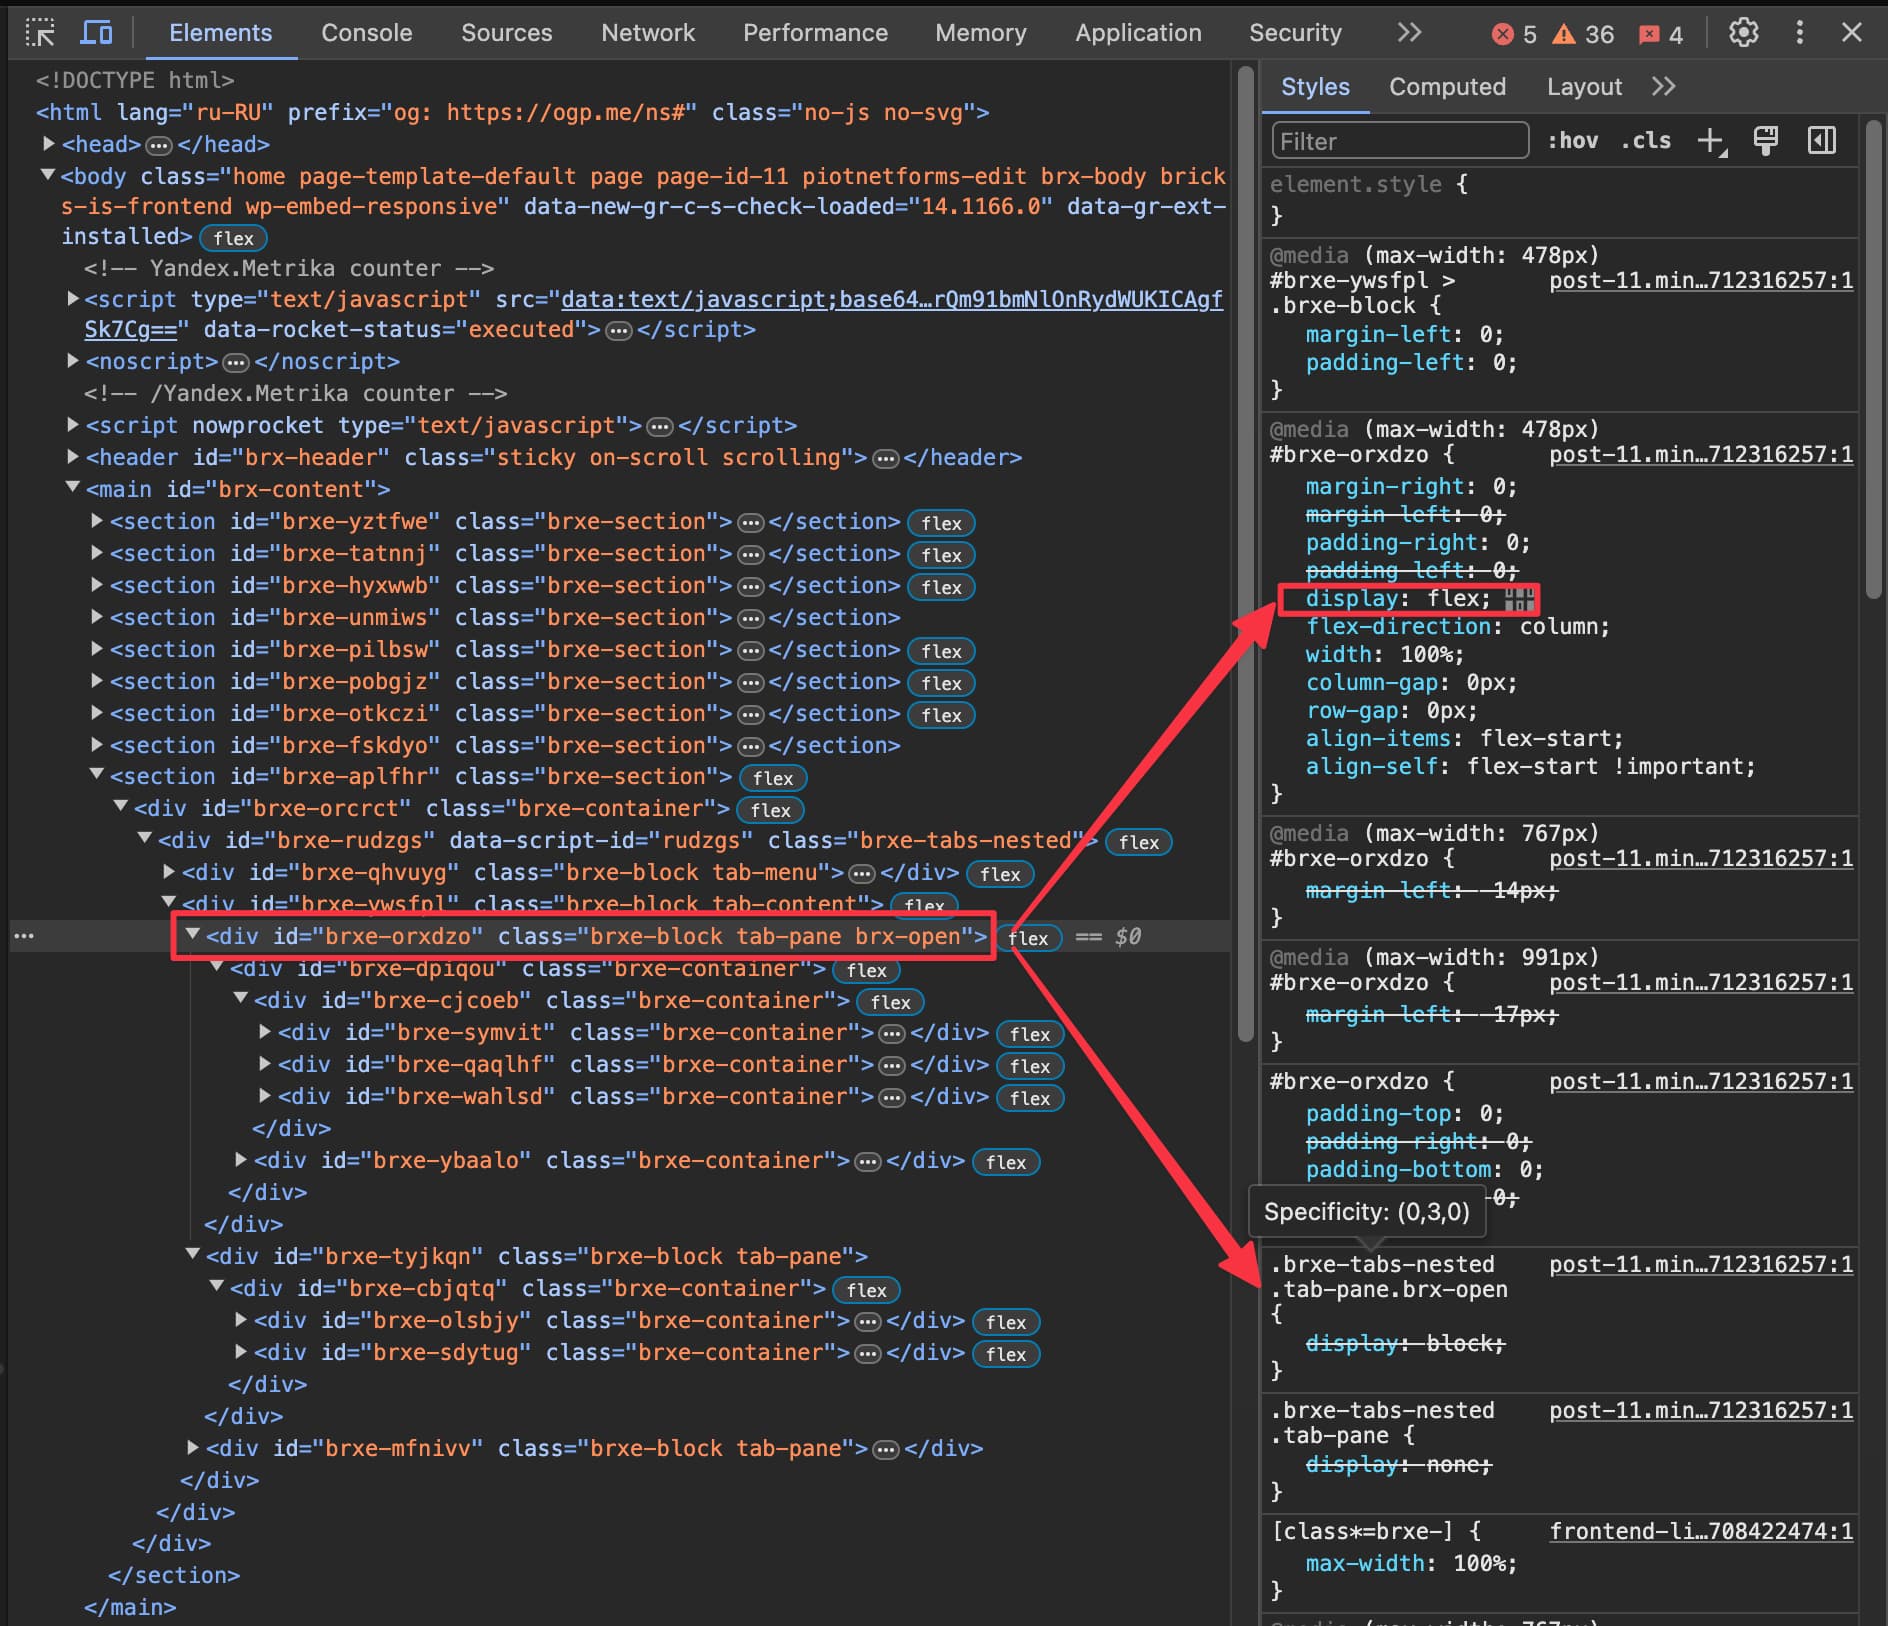Open the issues counter showing 4

point(1659,35)
